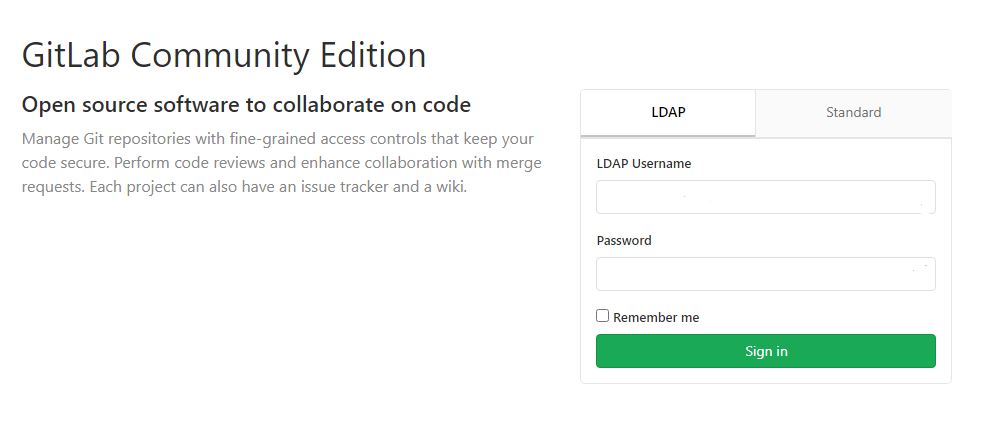Activate the LDAP authentication tab
Screen dimensions: 987x445
click(x=667, y=112)
